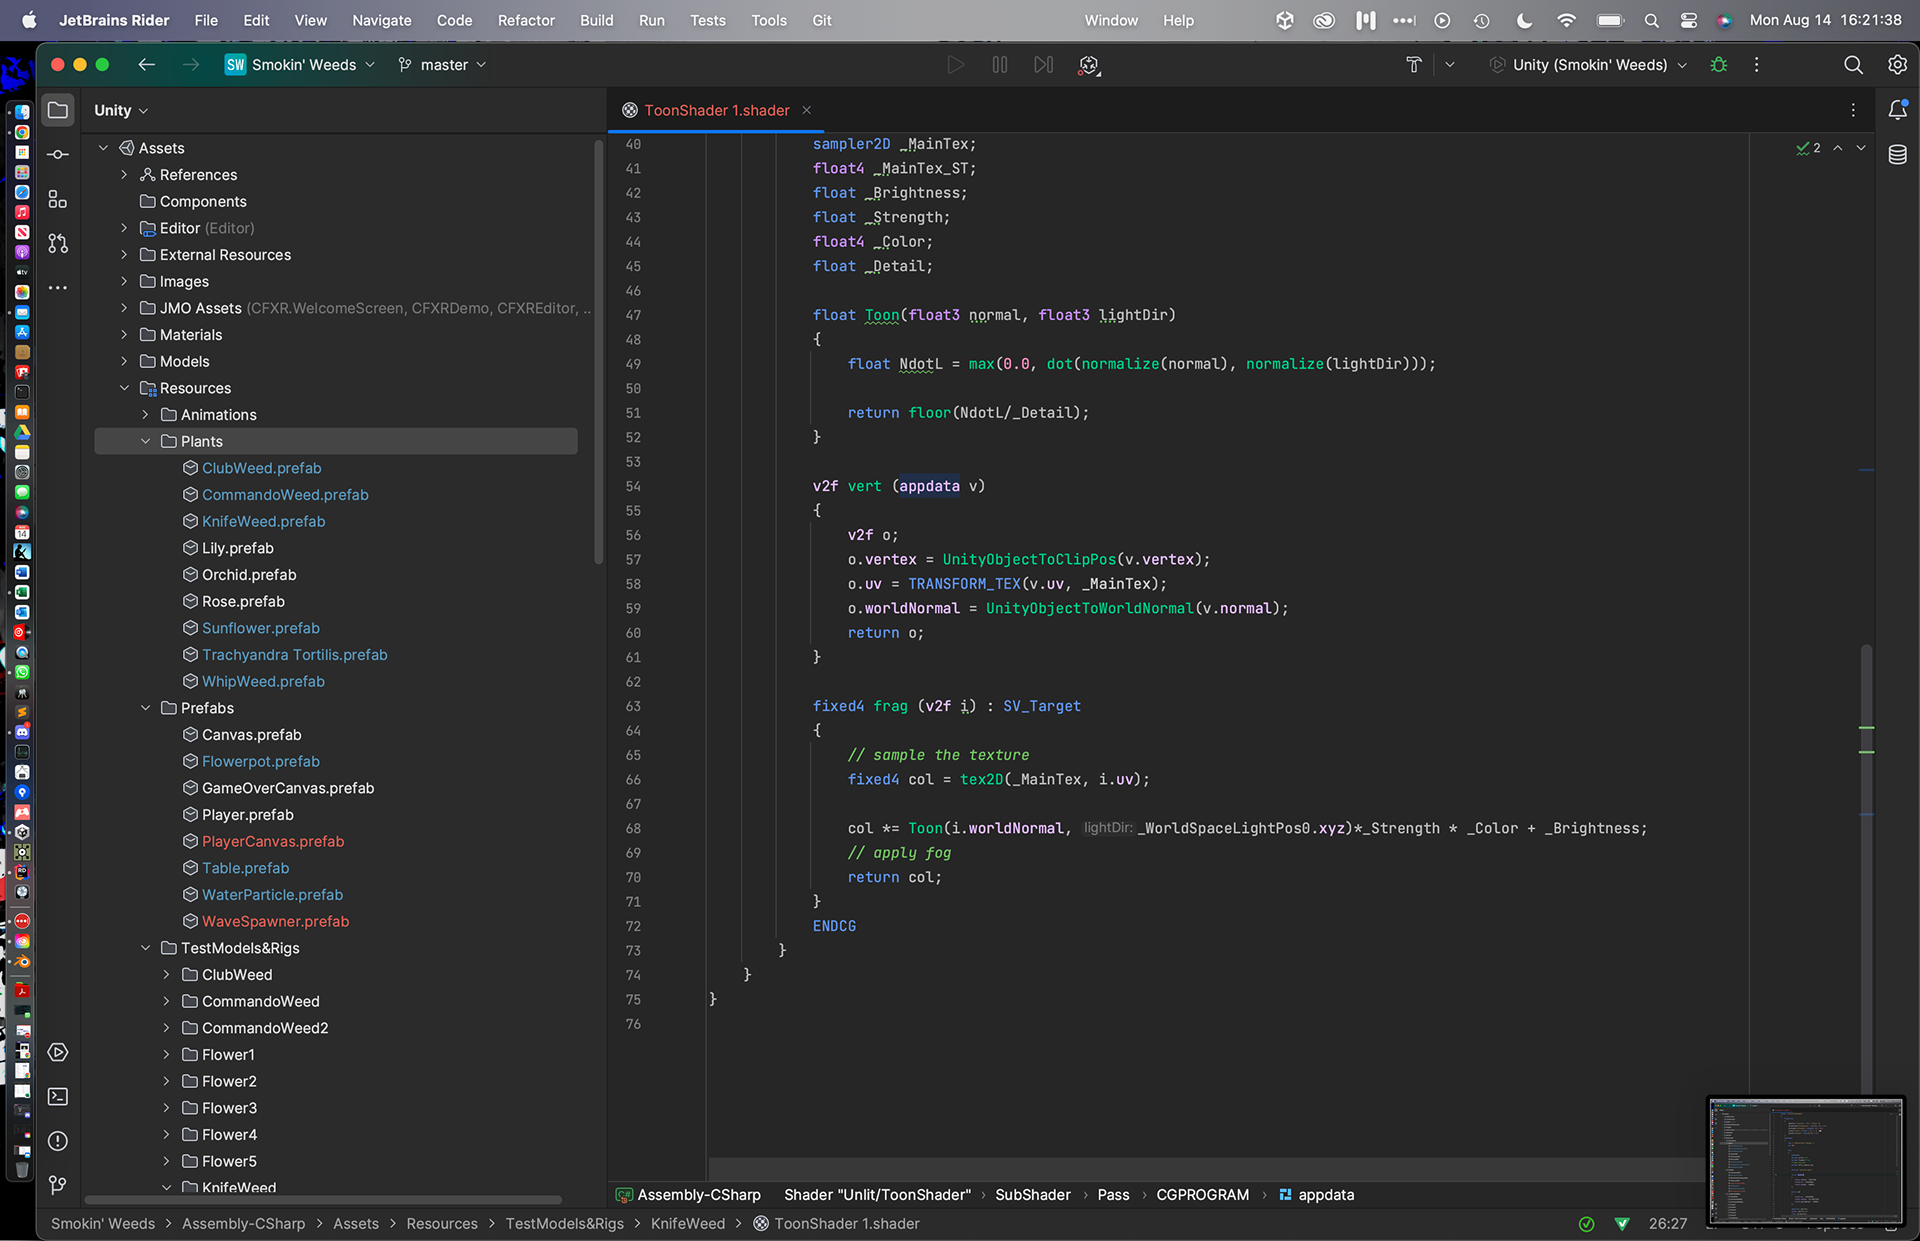This screenshot has width=1920, height=1241.
Task: Open the Terminal tool window icon
Action: pyautogui.click(x=58, y=1097)
